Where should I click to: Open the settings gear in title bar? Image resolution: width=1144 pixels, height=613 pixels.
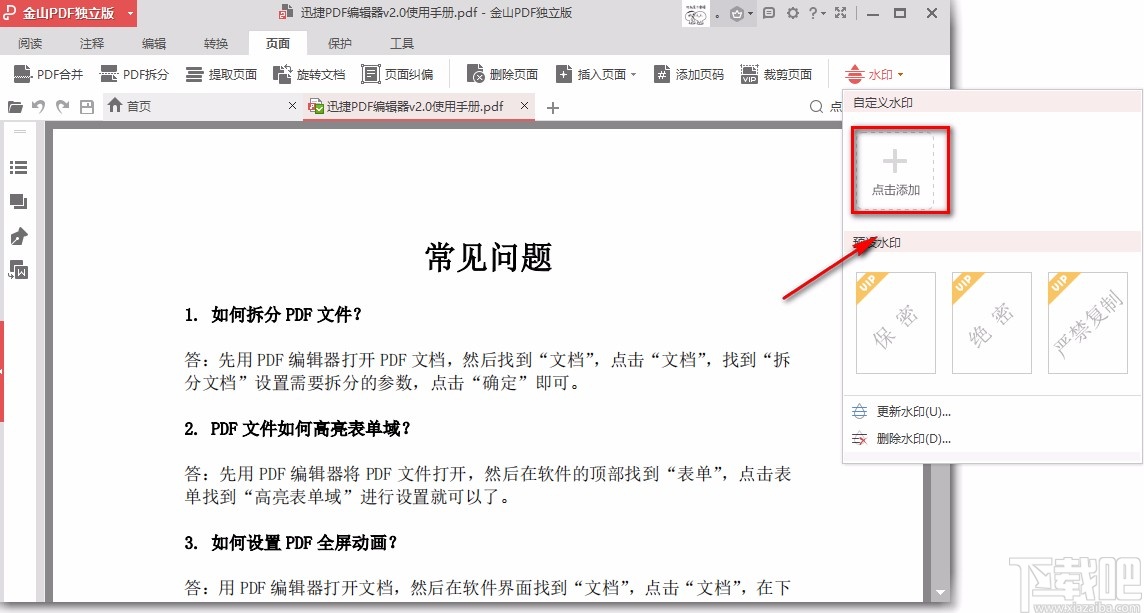793,13
